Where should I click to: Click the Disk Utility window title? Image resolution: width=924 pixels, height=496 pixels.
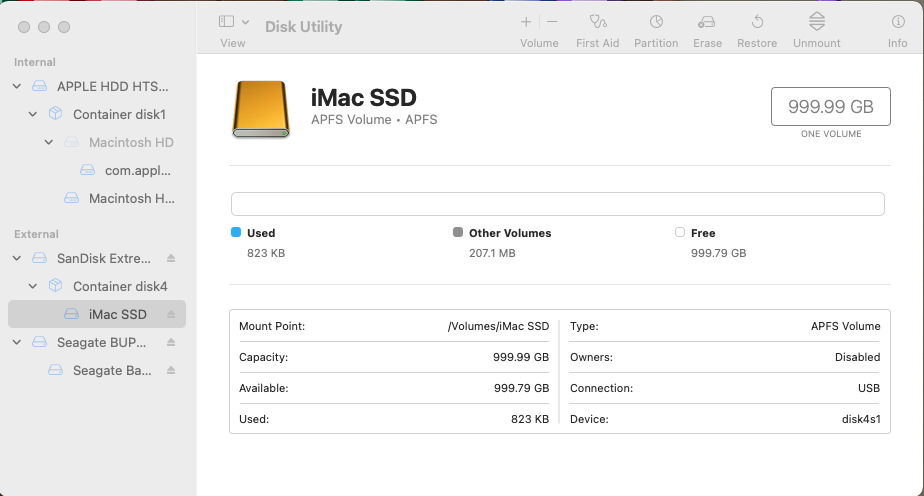tap(303, 27)
